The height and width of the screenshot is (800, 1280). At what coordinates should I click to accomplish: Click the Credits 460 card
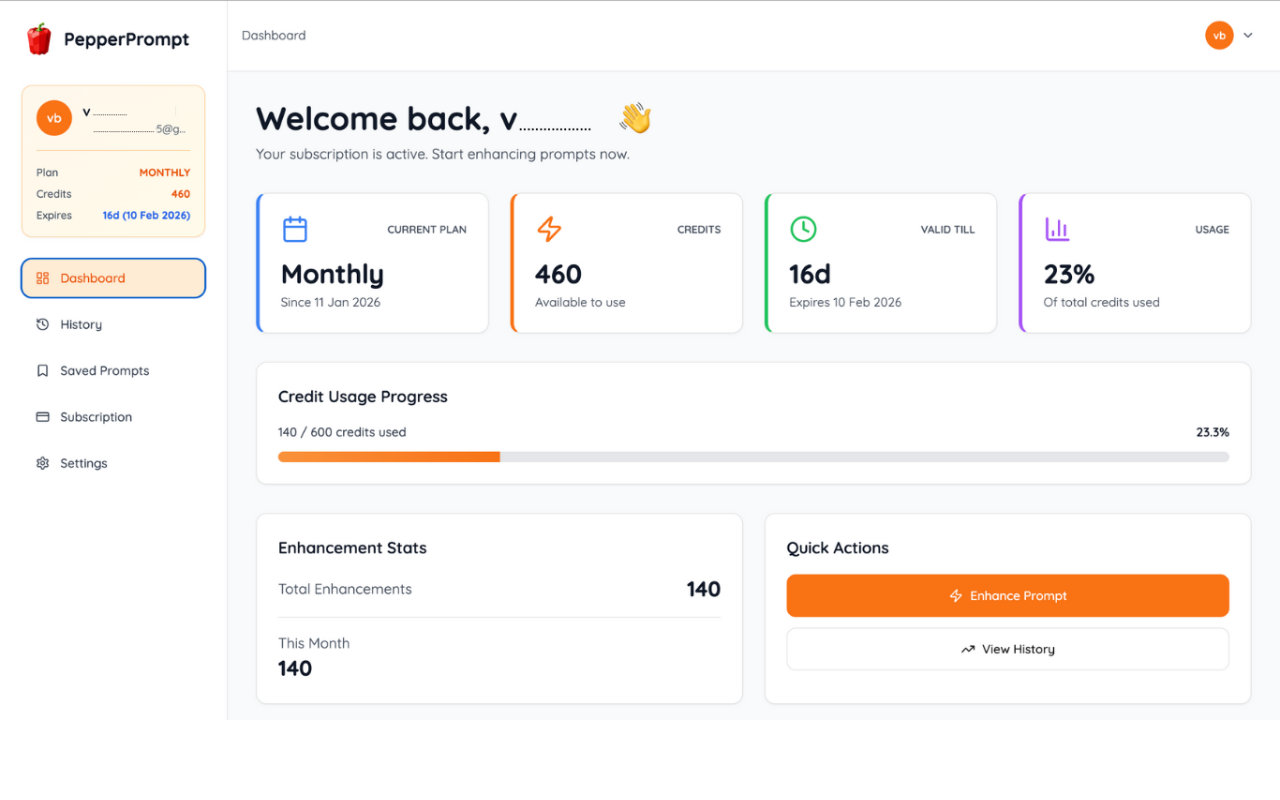coord(626,263)
